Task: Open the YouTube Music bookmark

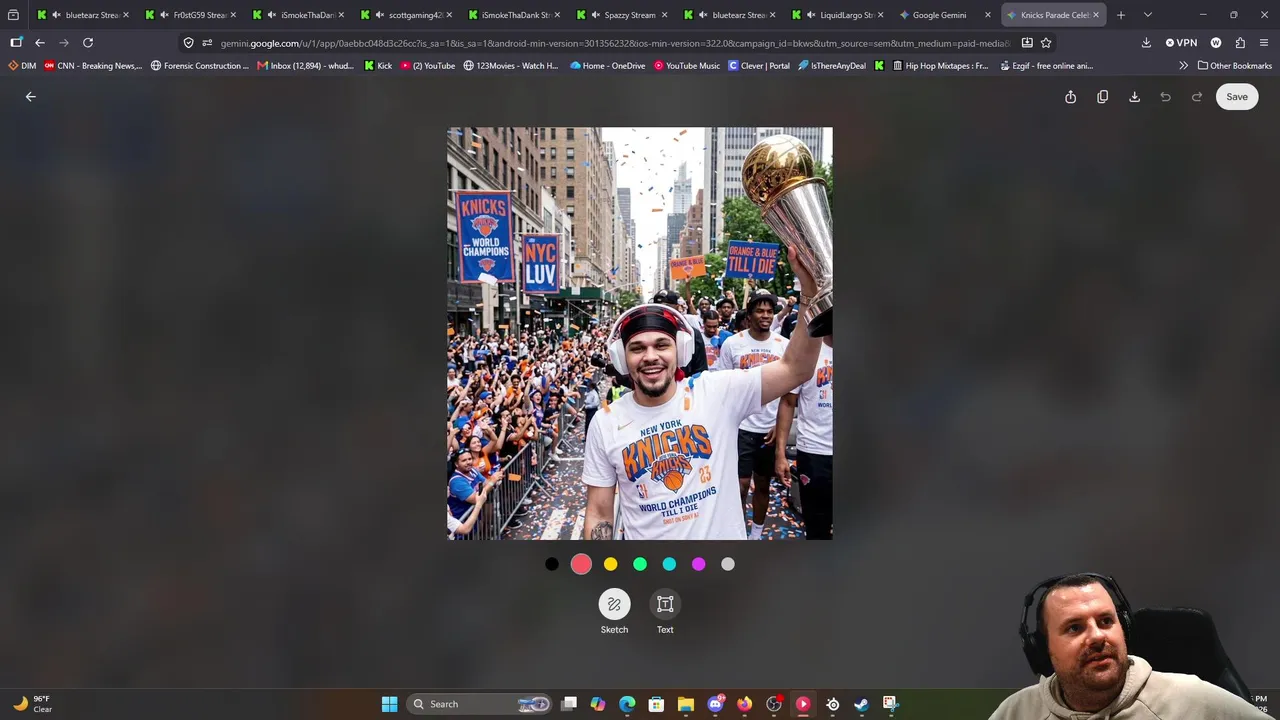Action: tap(687, 66)
